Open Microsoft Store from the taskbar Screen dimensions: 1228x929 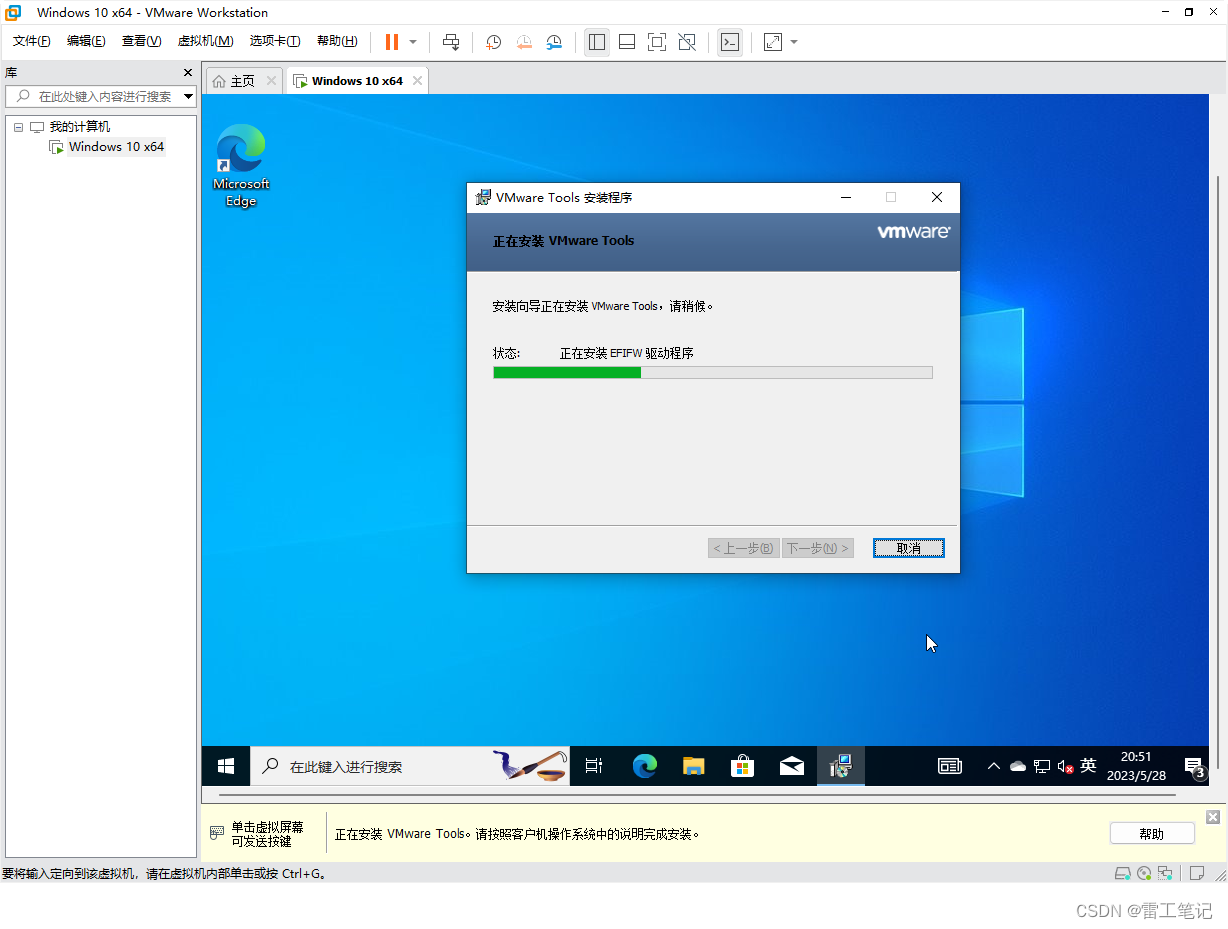click(x=742, y=766)
